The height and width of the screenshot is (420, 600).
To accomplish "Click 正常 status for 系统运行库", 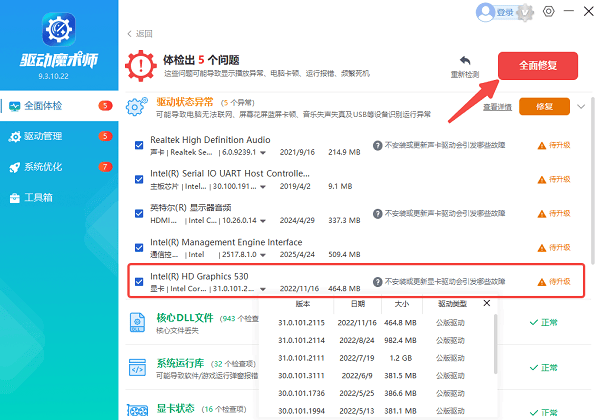I will (543, 368).
